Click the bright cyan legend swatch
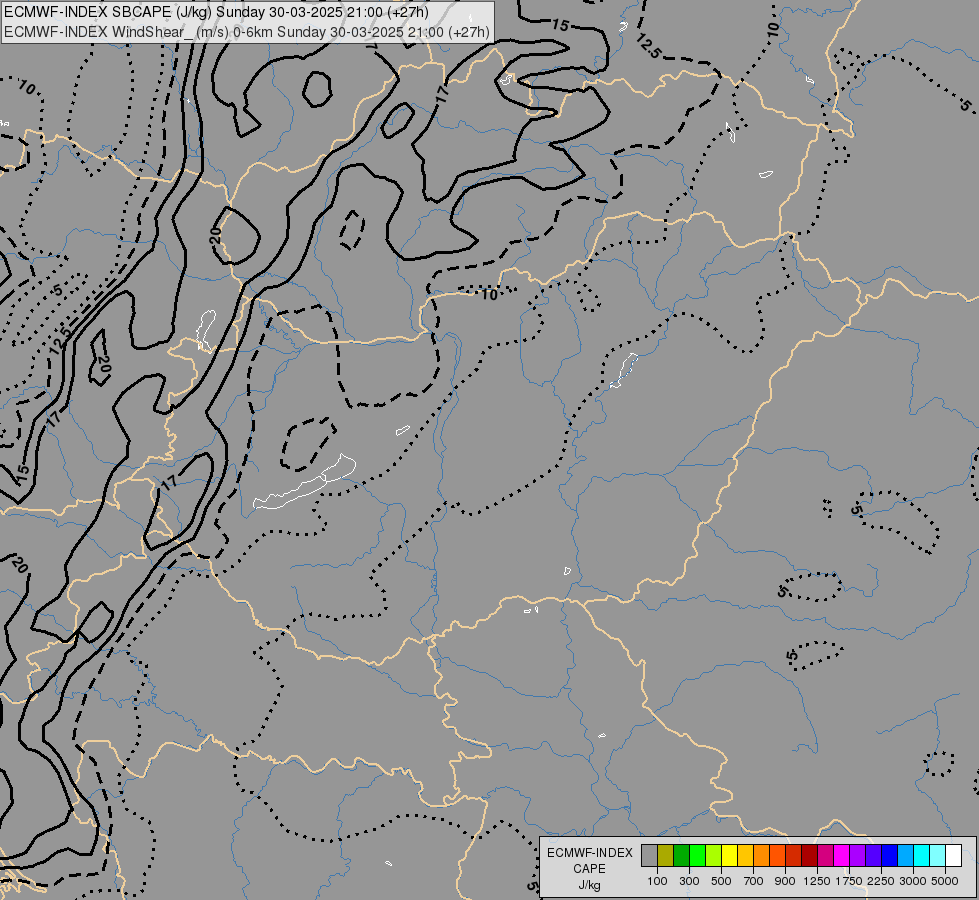The height and width of the screenshot is (900, 979). coord(922,856)
